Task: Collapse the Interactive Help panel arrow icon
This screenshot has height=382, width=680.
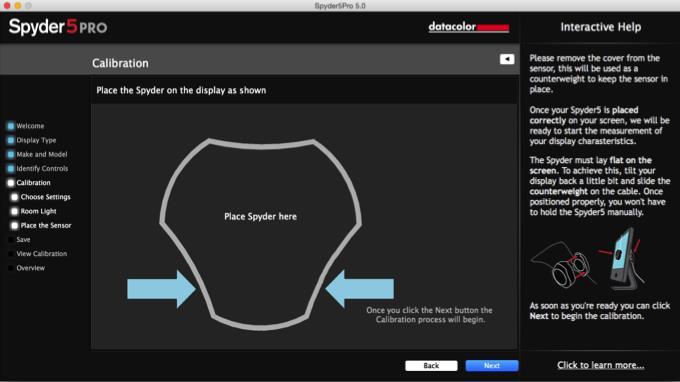Action: point(507,59)
